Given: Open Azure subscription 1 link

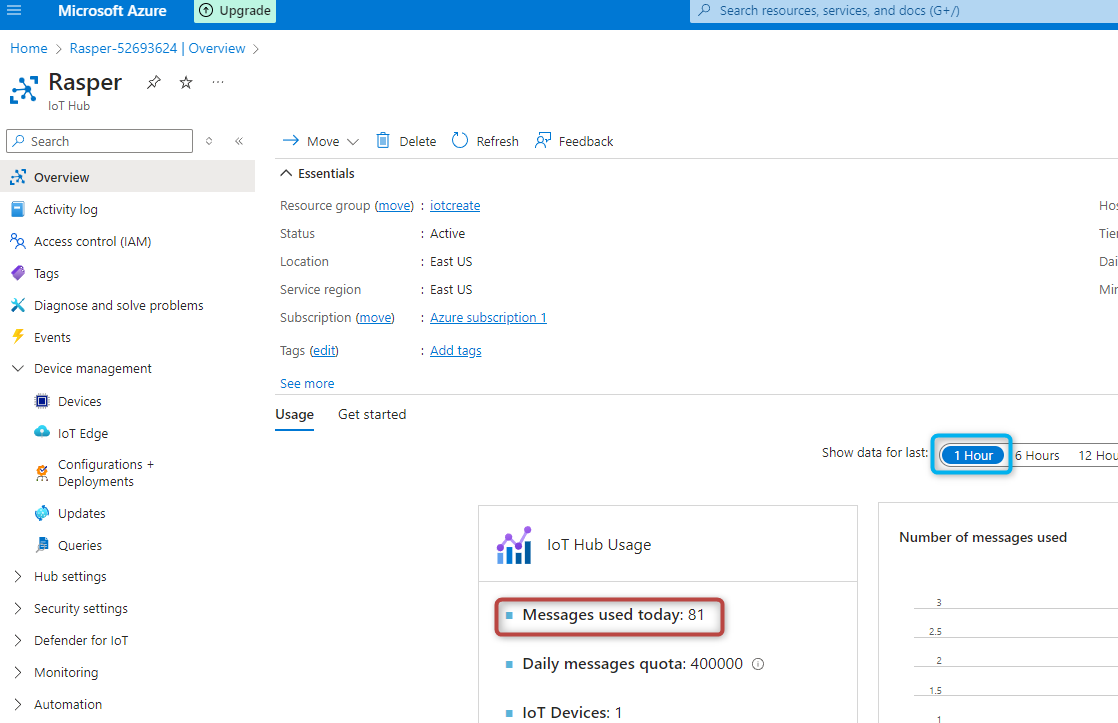Looking at the screenshot, I should click(x=488, y=318).
